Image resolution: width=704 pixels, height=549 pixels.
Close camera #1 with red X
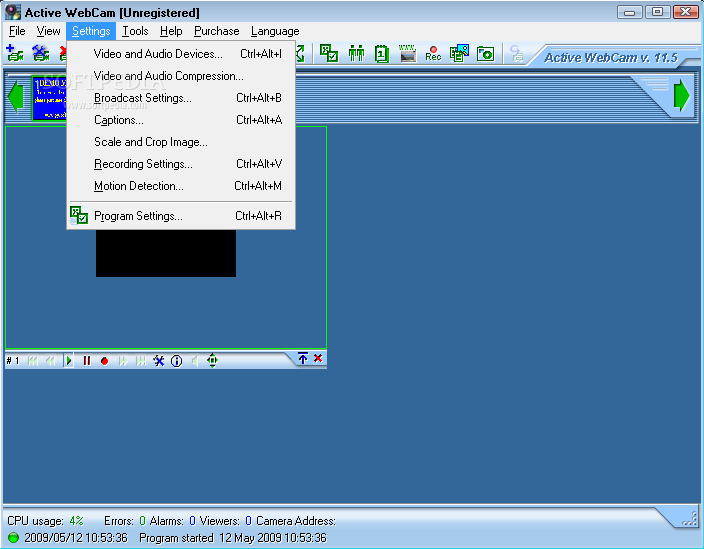coord(318,358)
